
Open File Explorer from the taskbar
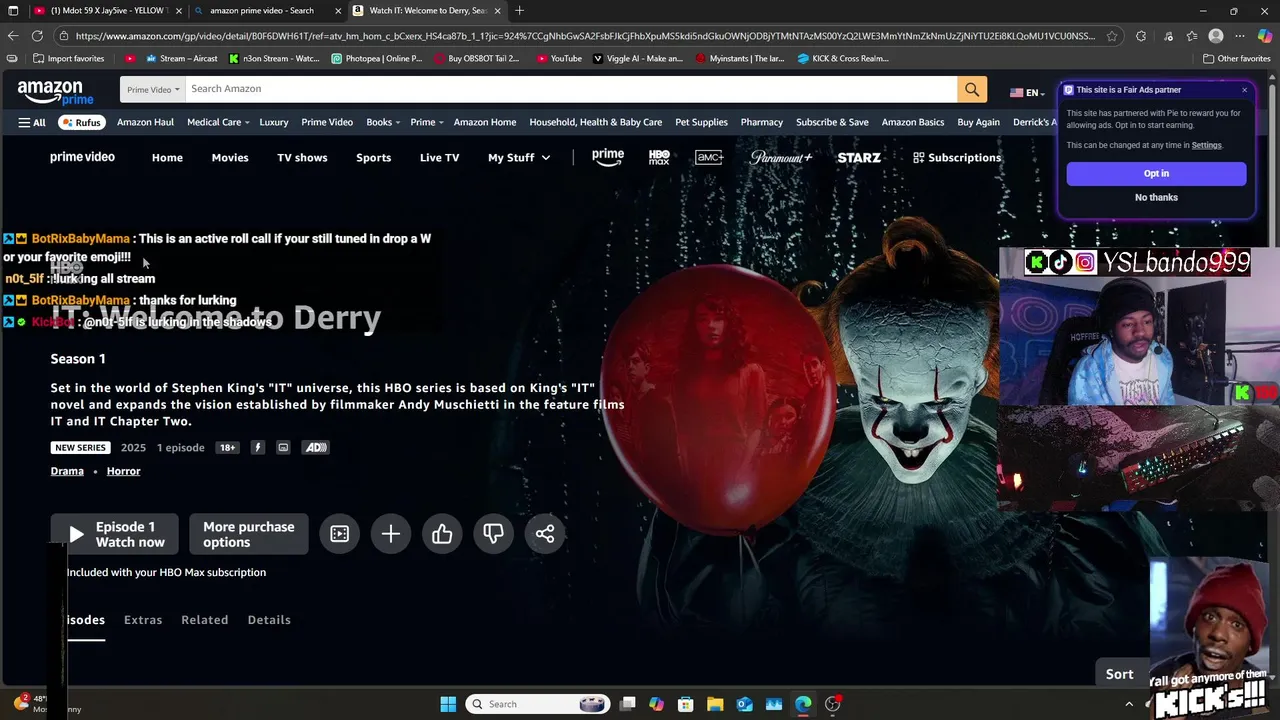715,704
